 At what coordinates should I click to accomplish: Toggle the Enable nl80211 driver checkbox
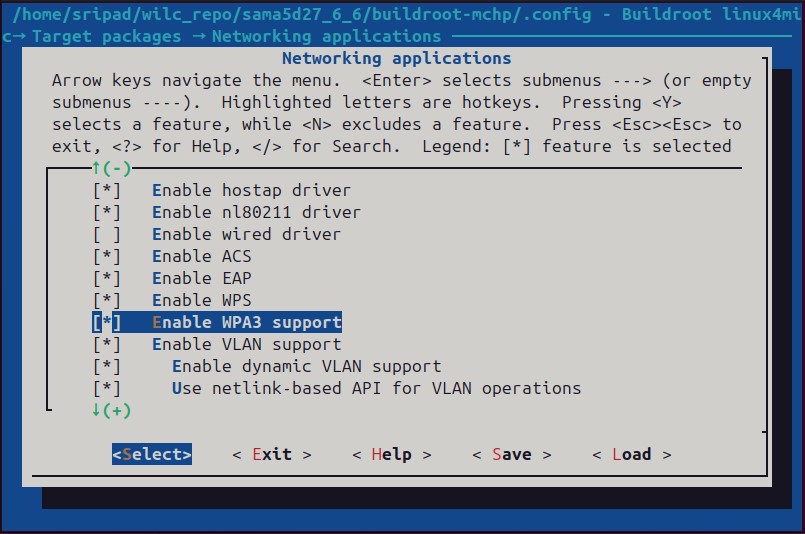pyautogui.click(x=107, y=212)
